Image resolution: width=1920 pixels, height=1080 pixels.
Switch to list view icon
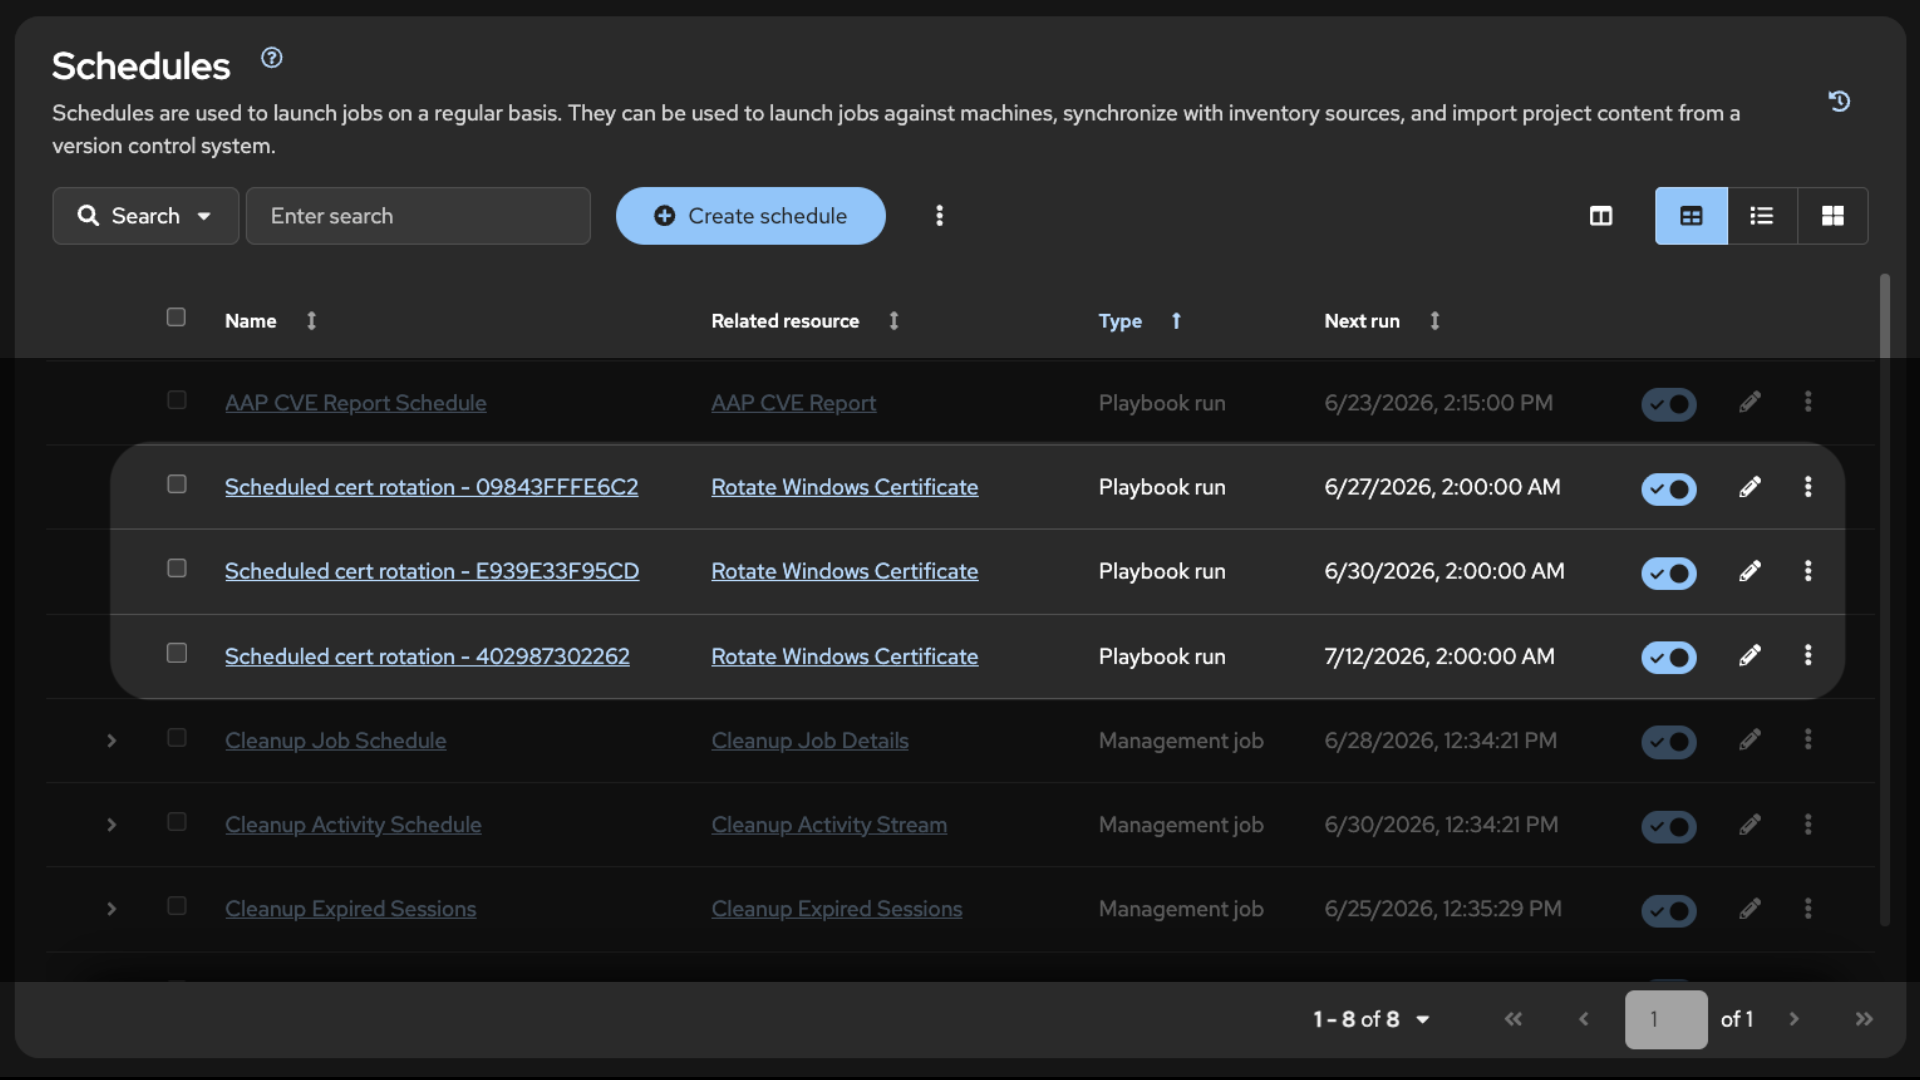1762,216
